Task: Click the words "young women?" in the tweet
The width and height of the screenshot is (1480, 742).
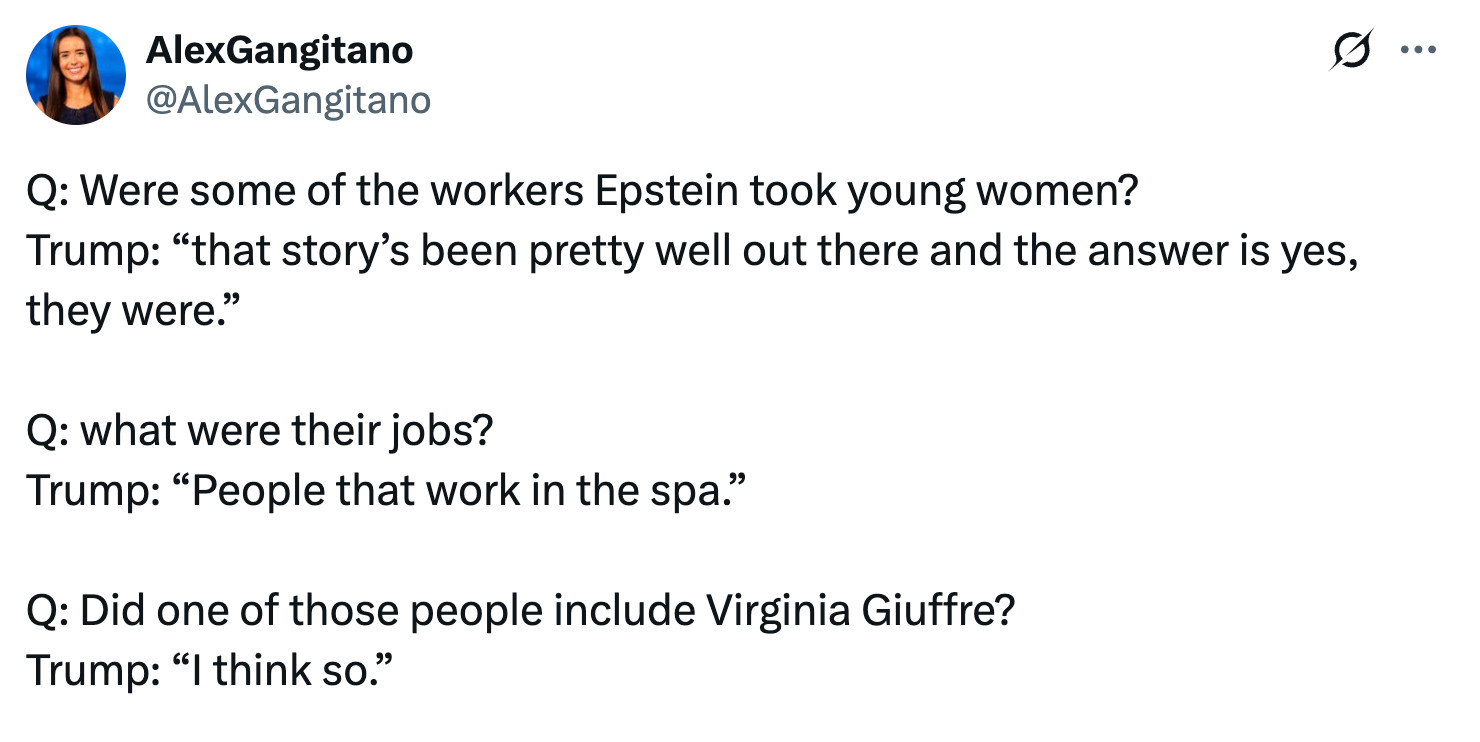Action: (993, 192)
